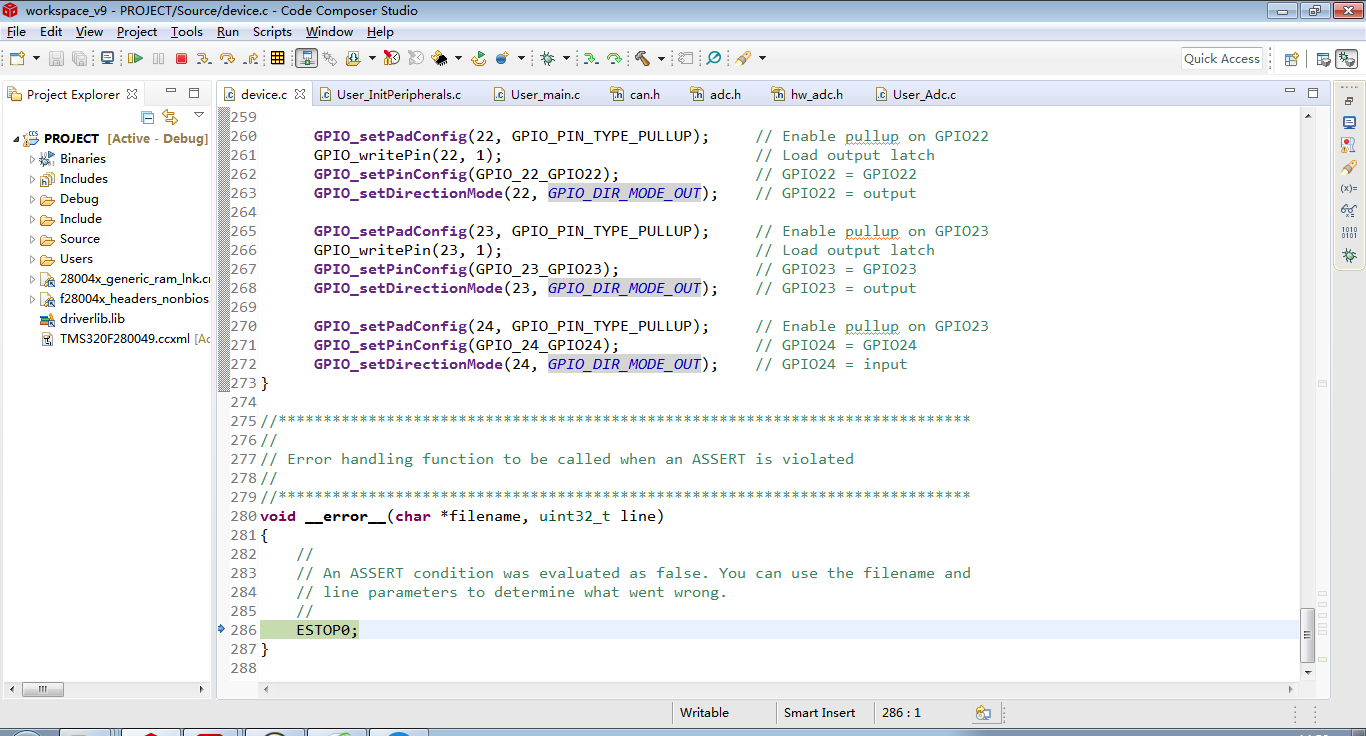The height and width of the screenshot is (736, 1366).
Task: Click the yellow grid icon in toolbar
Action: (278, 58)
